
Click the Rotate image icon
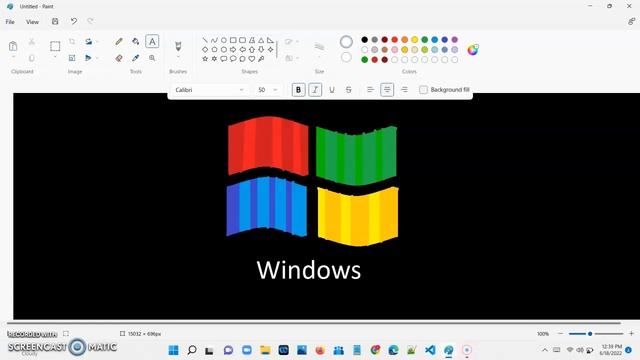pyautogui.click(x=88, y=41)
